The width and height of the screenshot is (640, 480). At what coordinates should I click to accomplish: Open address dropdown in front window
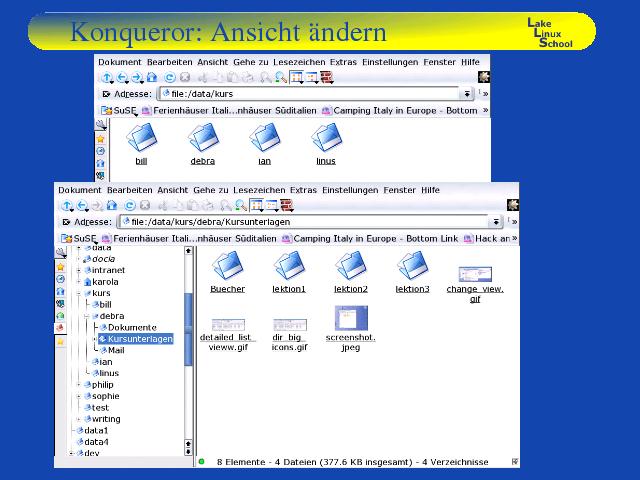click(x=496, y=222)
